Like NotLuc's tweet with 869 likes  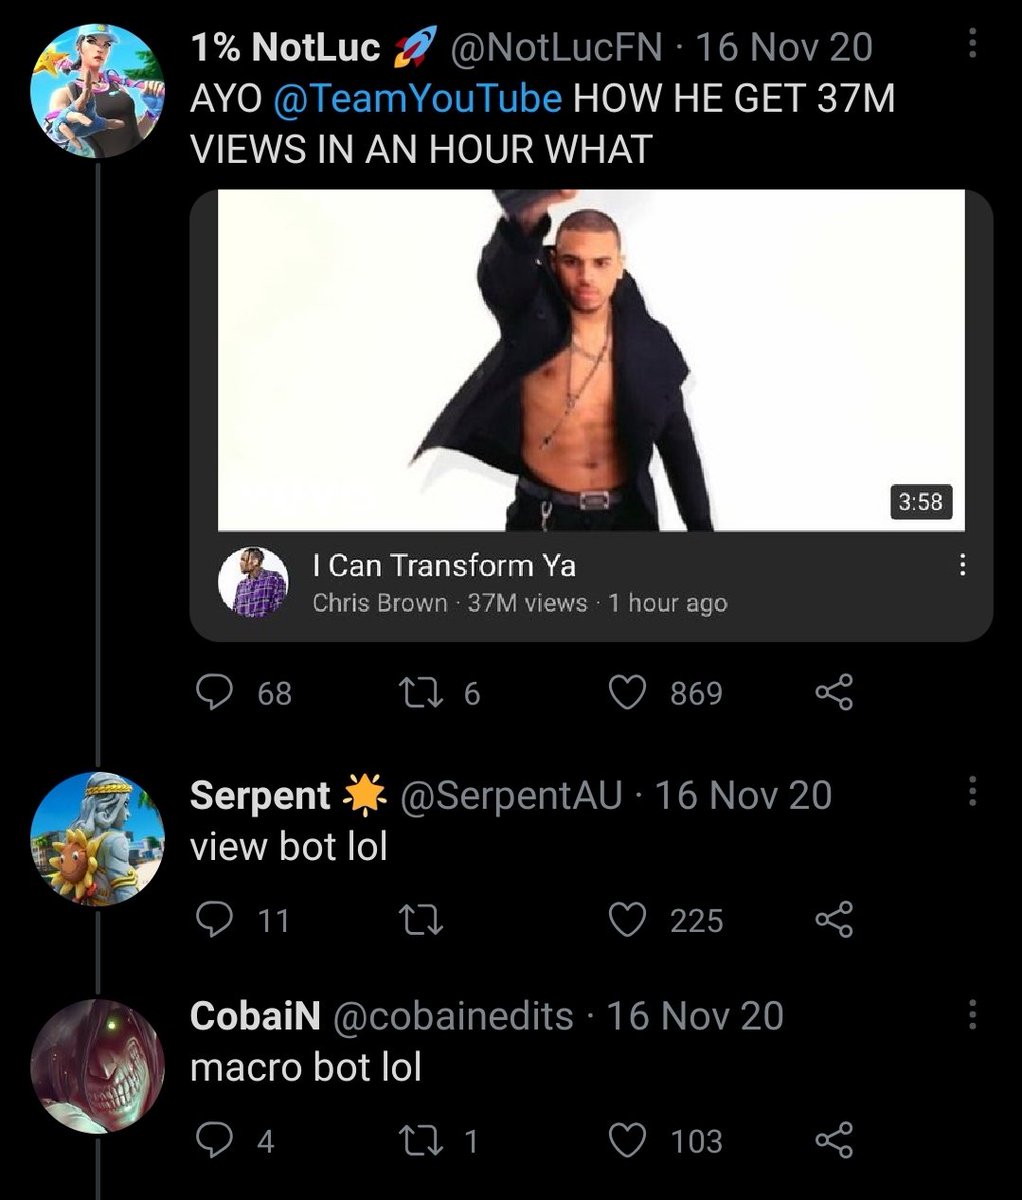coord(628,693)
